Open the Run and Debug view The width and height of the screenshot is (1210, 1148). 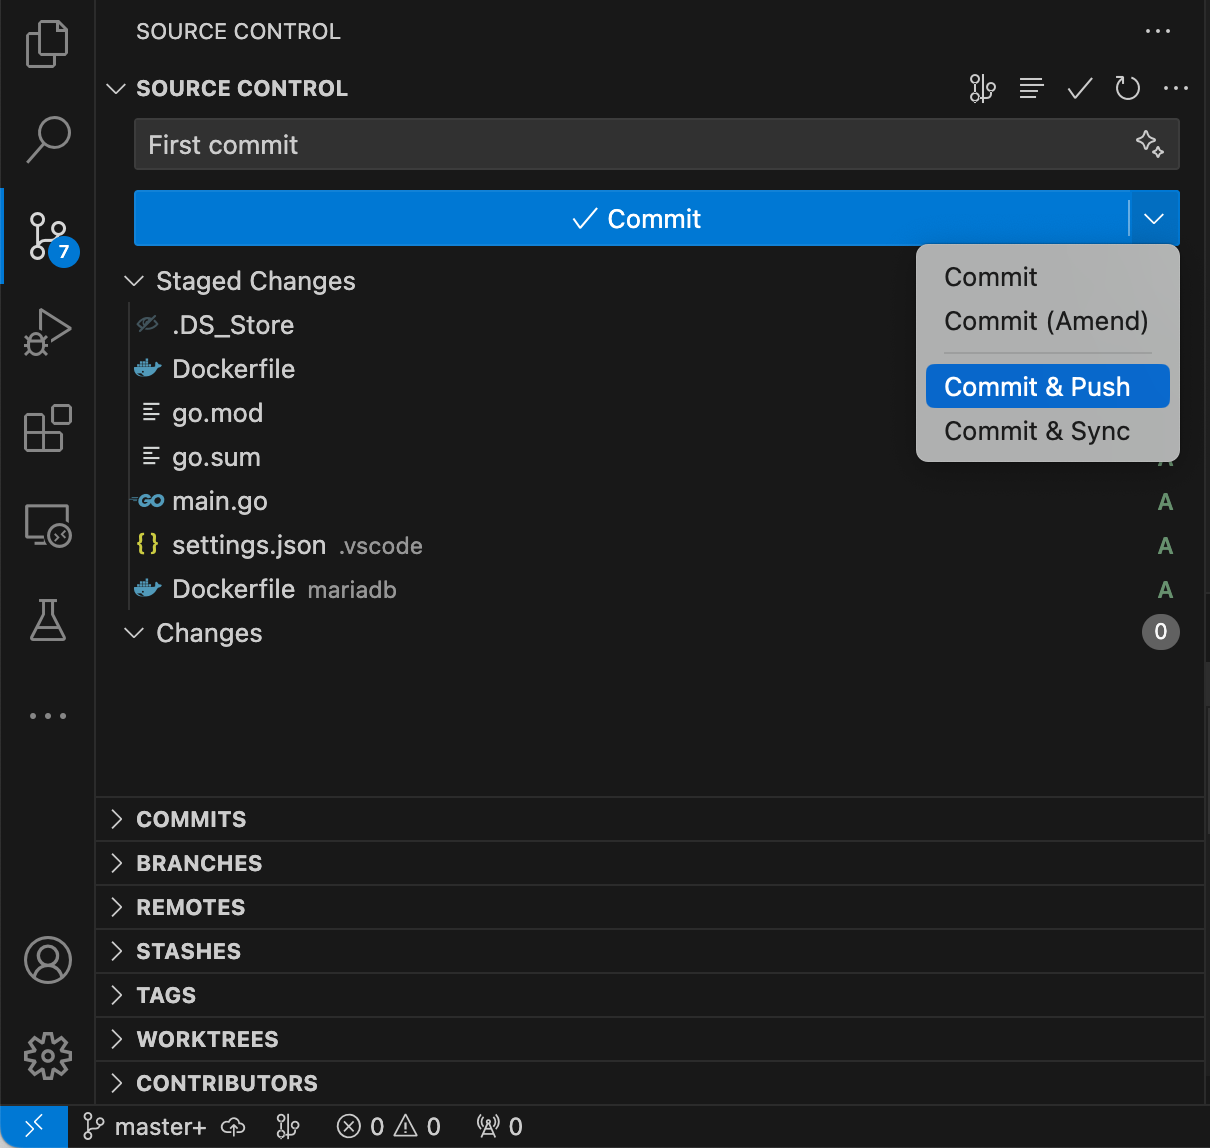coord(47,332)
